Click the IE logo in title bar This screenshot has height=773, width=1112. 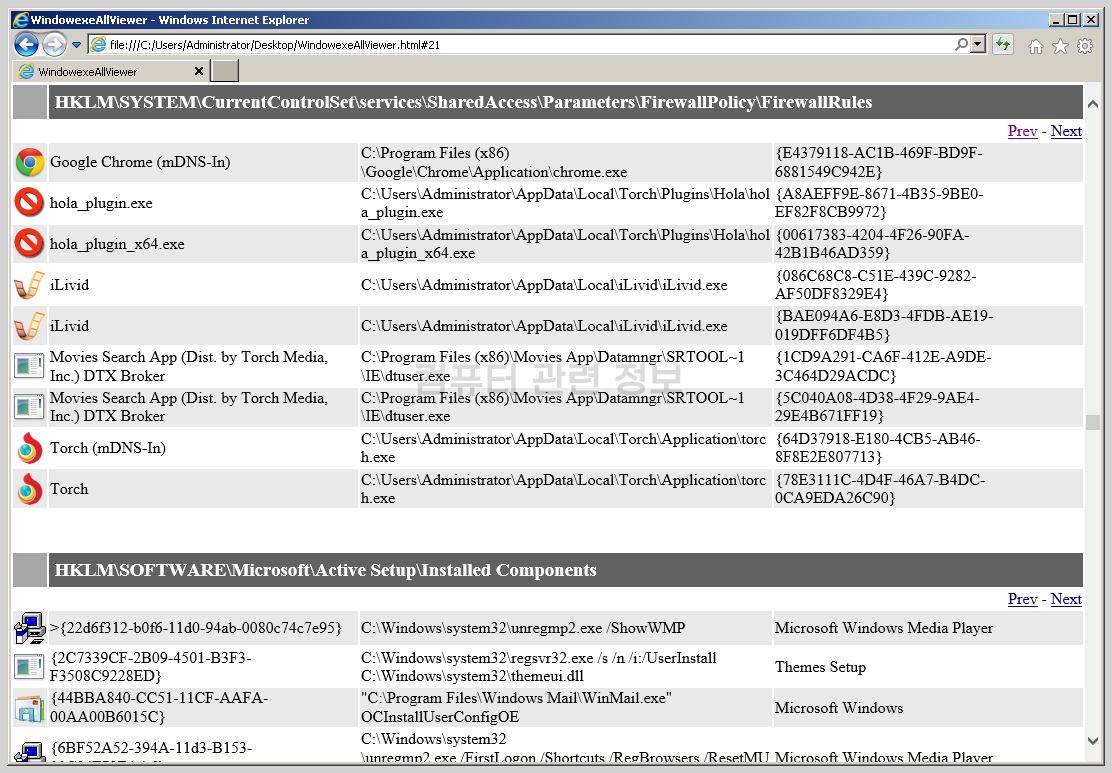tap(21, 20)
